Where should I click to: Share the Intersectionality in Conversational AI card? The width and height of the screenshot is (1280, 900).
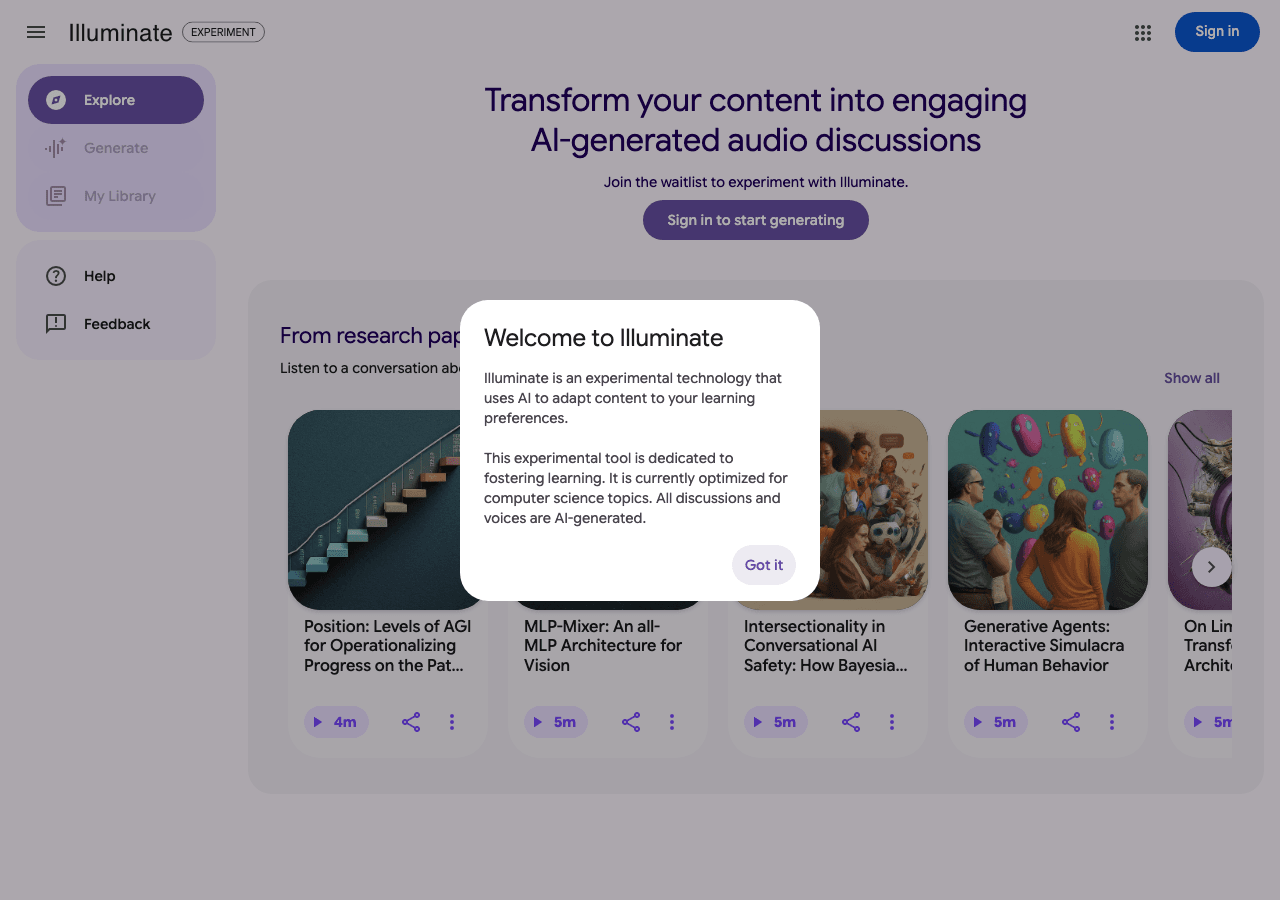851,722
